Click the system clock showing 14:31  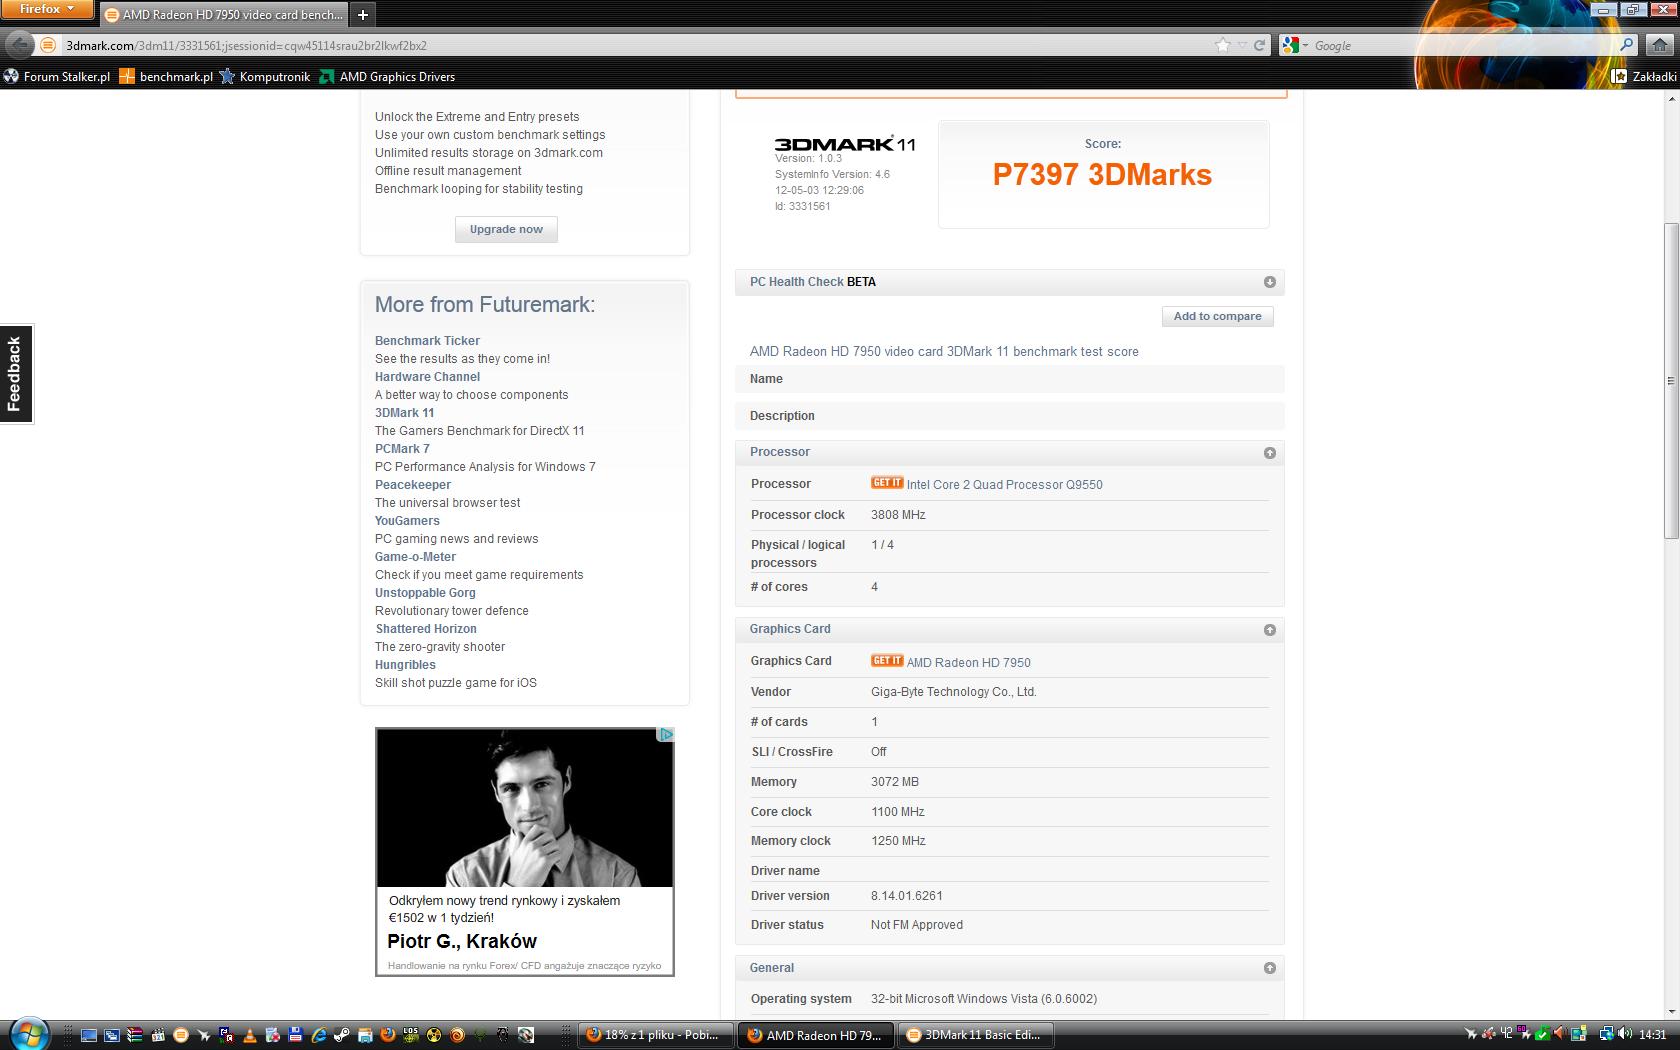point(1653,1034)
